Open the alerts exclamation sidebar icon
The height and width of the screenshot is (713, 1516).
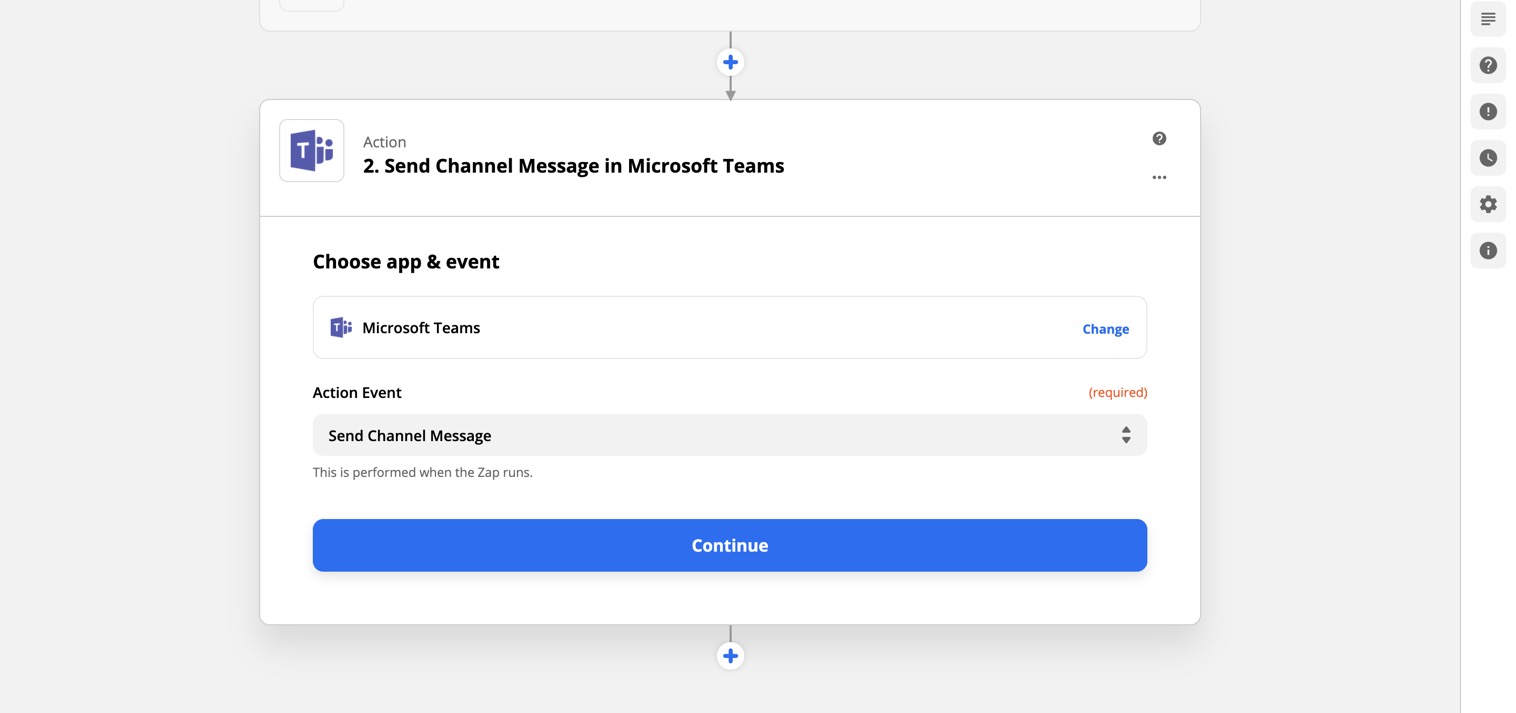pos(1488,111)
